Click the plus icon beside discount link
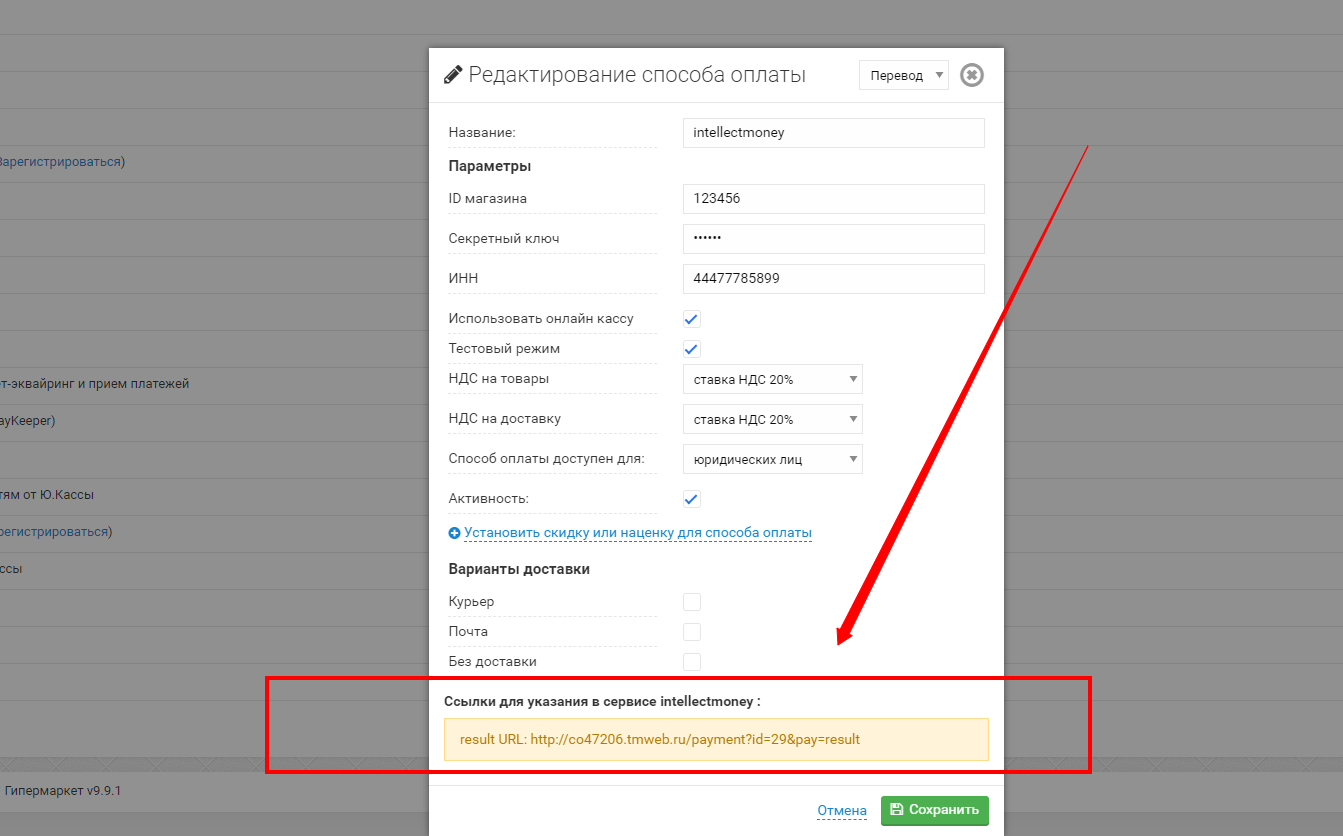The image size is (1343, 836). [x=455, y=533]
